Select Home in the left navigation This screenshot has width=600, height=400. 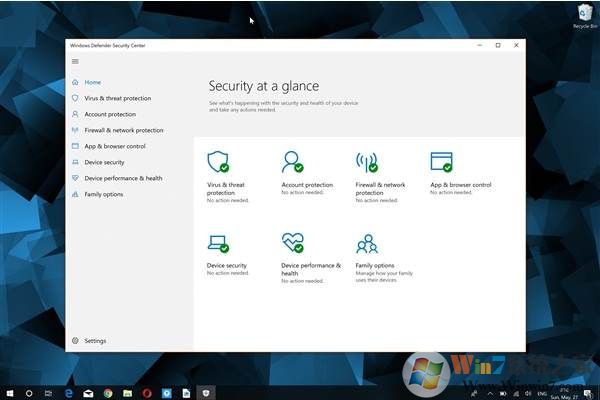92,82
